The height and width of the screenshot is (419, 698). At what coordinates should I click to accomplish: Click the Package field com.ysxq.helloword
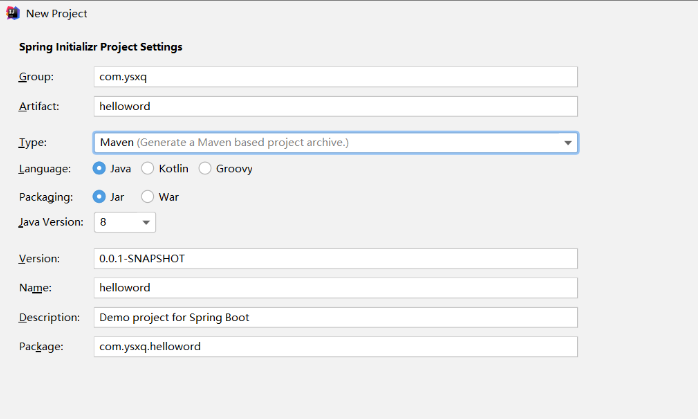pyautogui.click(x=335, y=347)
